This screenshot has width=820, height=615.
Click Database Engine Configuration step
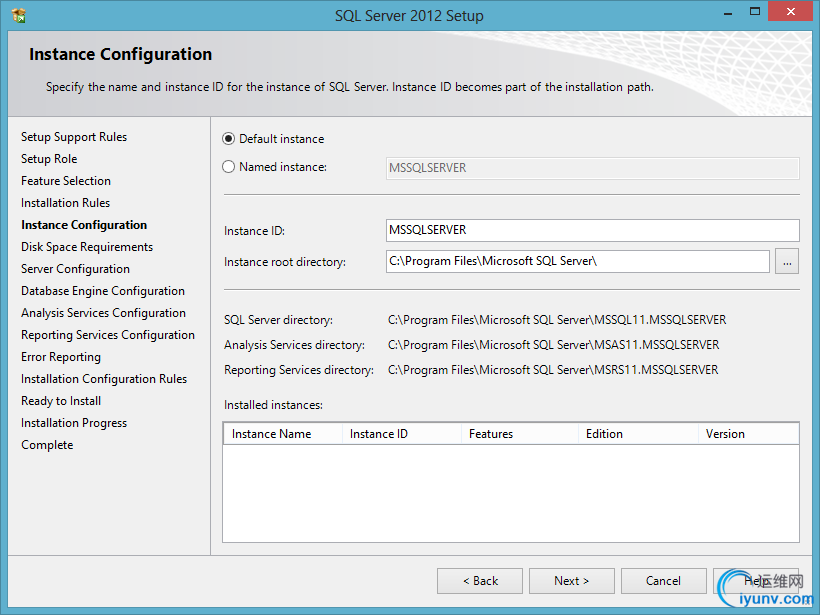pyautogui.click(x=103, y=291)
